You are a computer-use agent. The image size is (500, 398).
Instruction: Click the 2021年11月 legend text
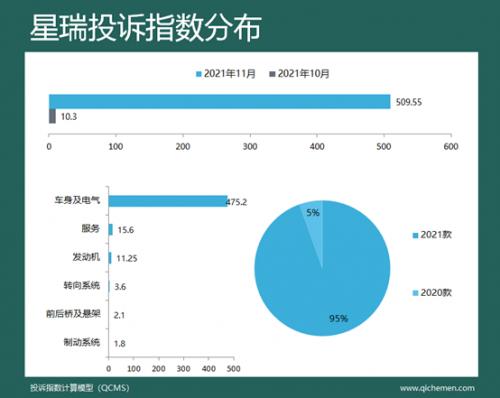click(230, 74)
